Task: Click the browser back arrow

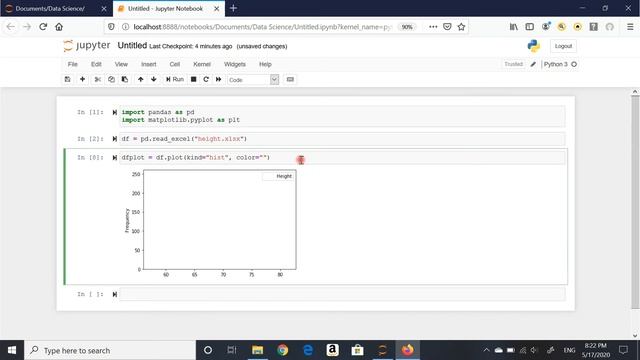Action: click(x=11, y=27)
